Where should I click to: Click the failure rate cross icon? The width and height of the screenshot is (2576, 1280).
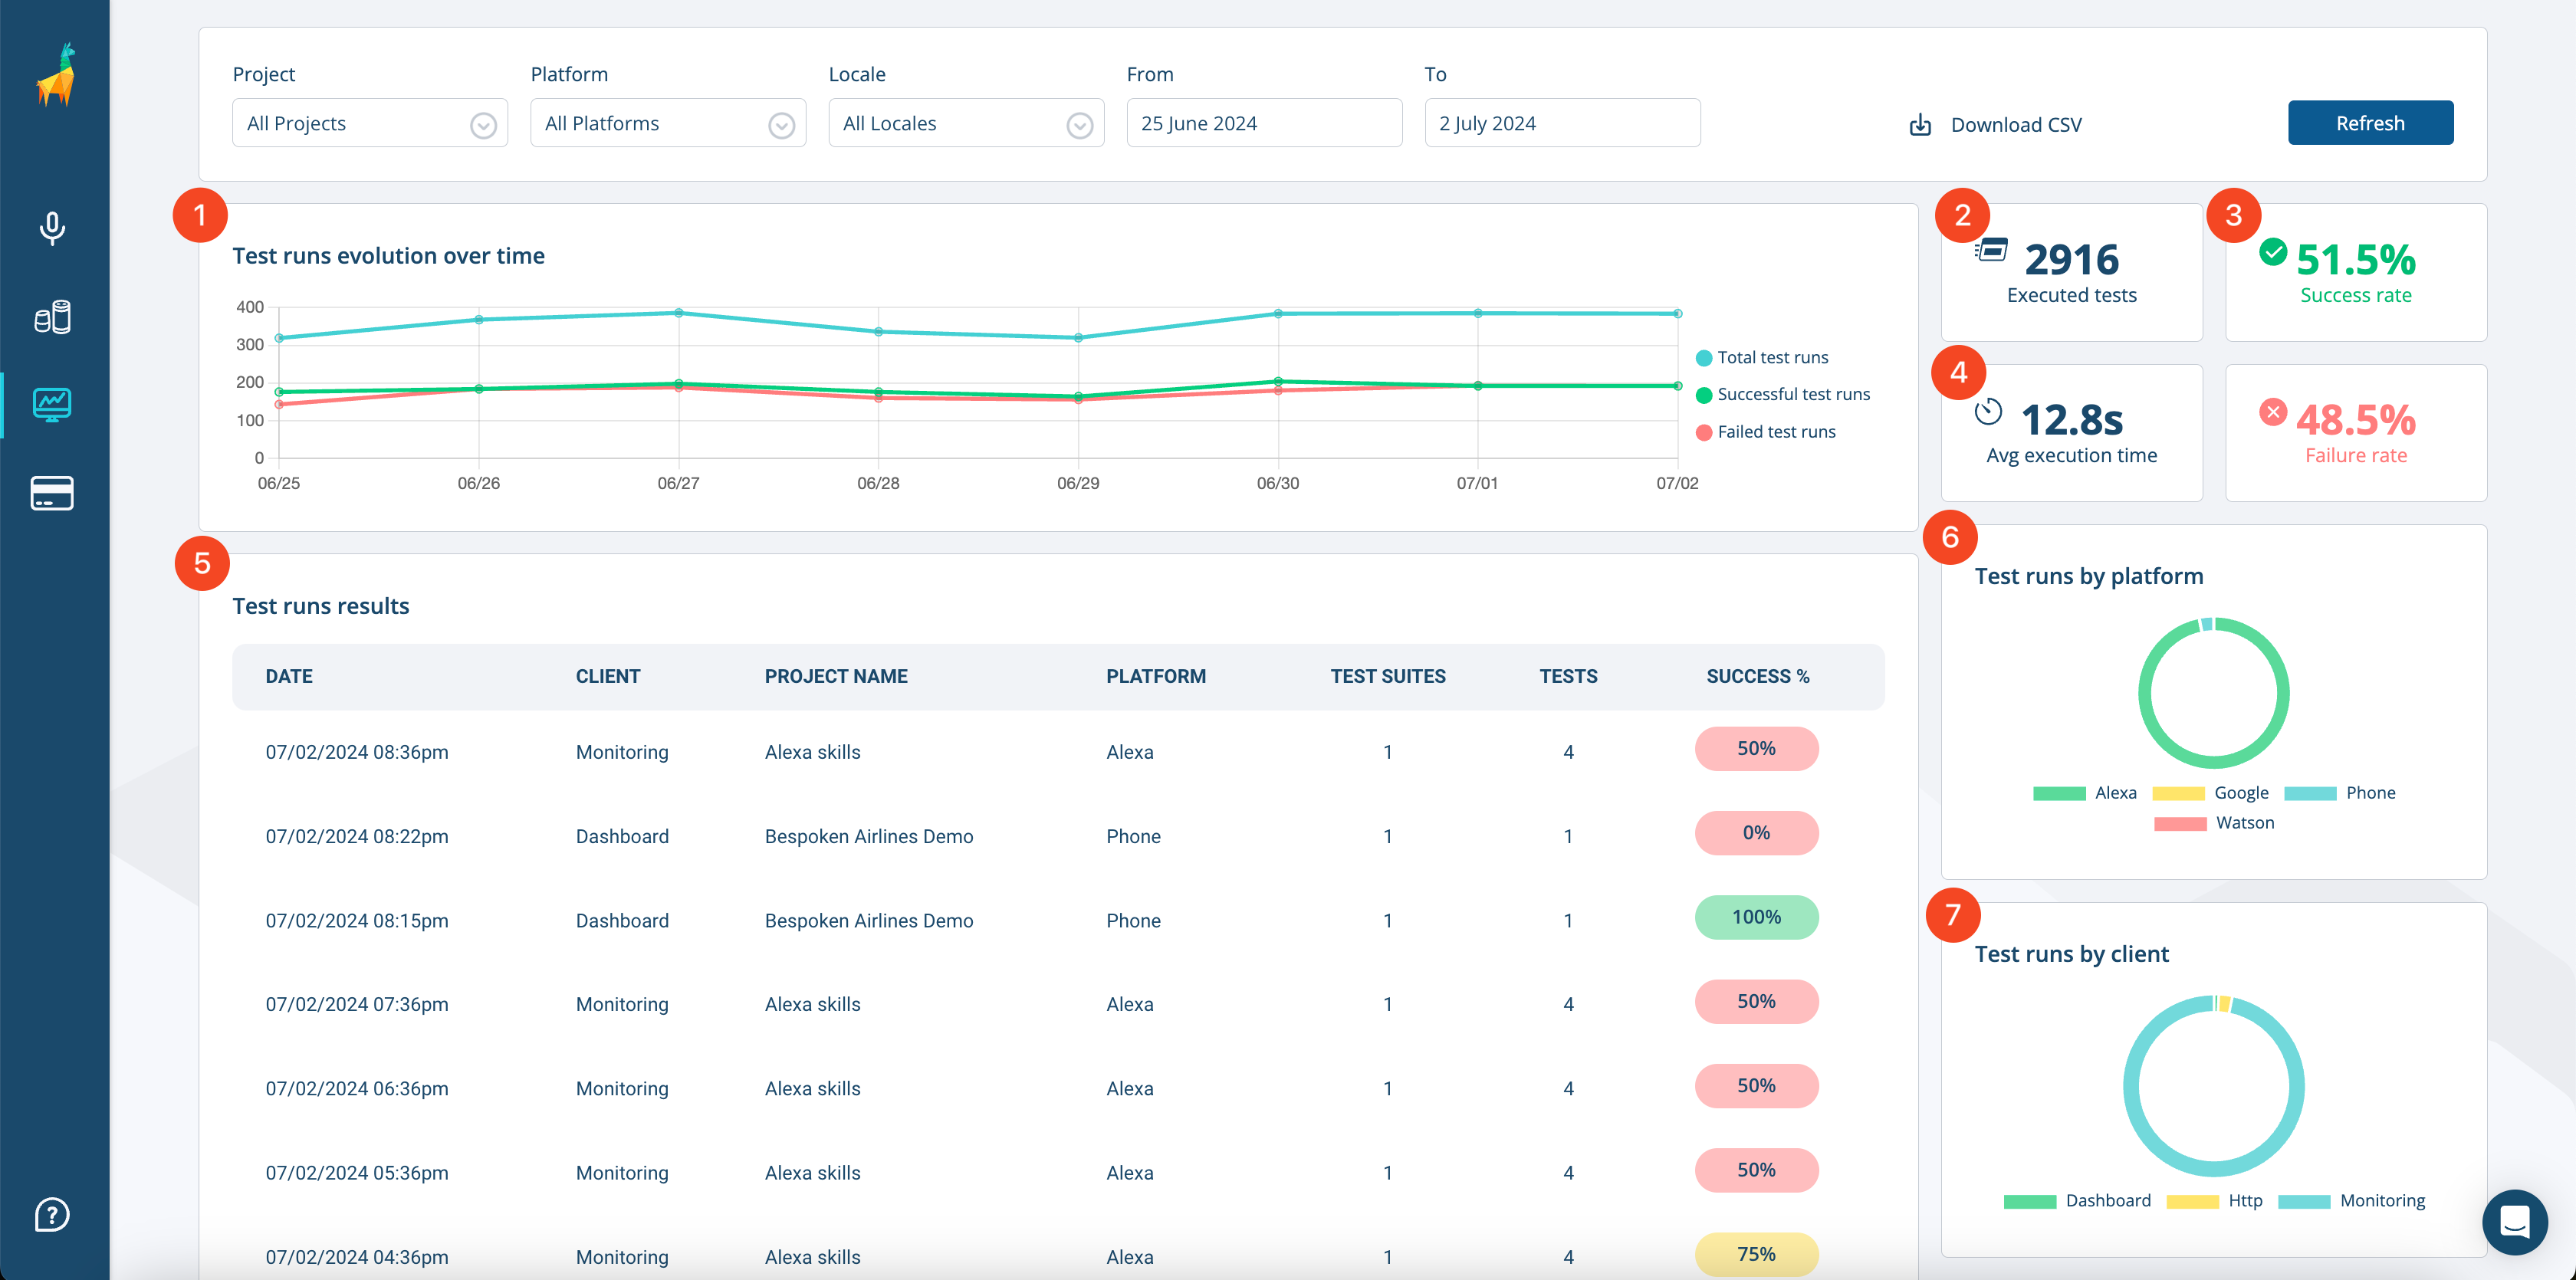coord(2273,411)
